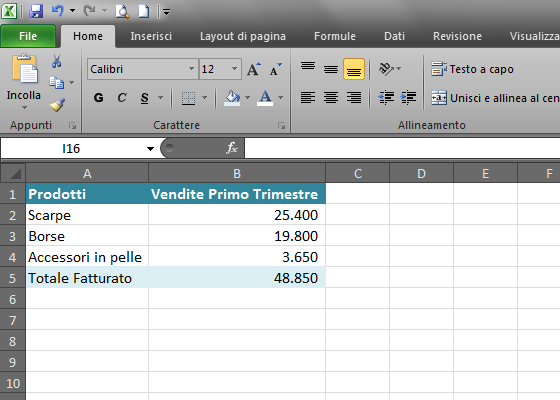Screen dimensions: 560x400
Task: Click the Print preview magnifier icon
Action: pos(122,11)
